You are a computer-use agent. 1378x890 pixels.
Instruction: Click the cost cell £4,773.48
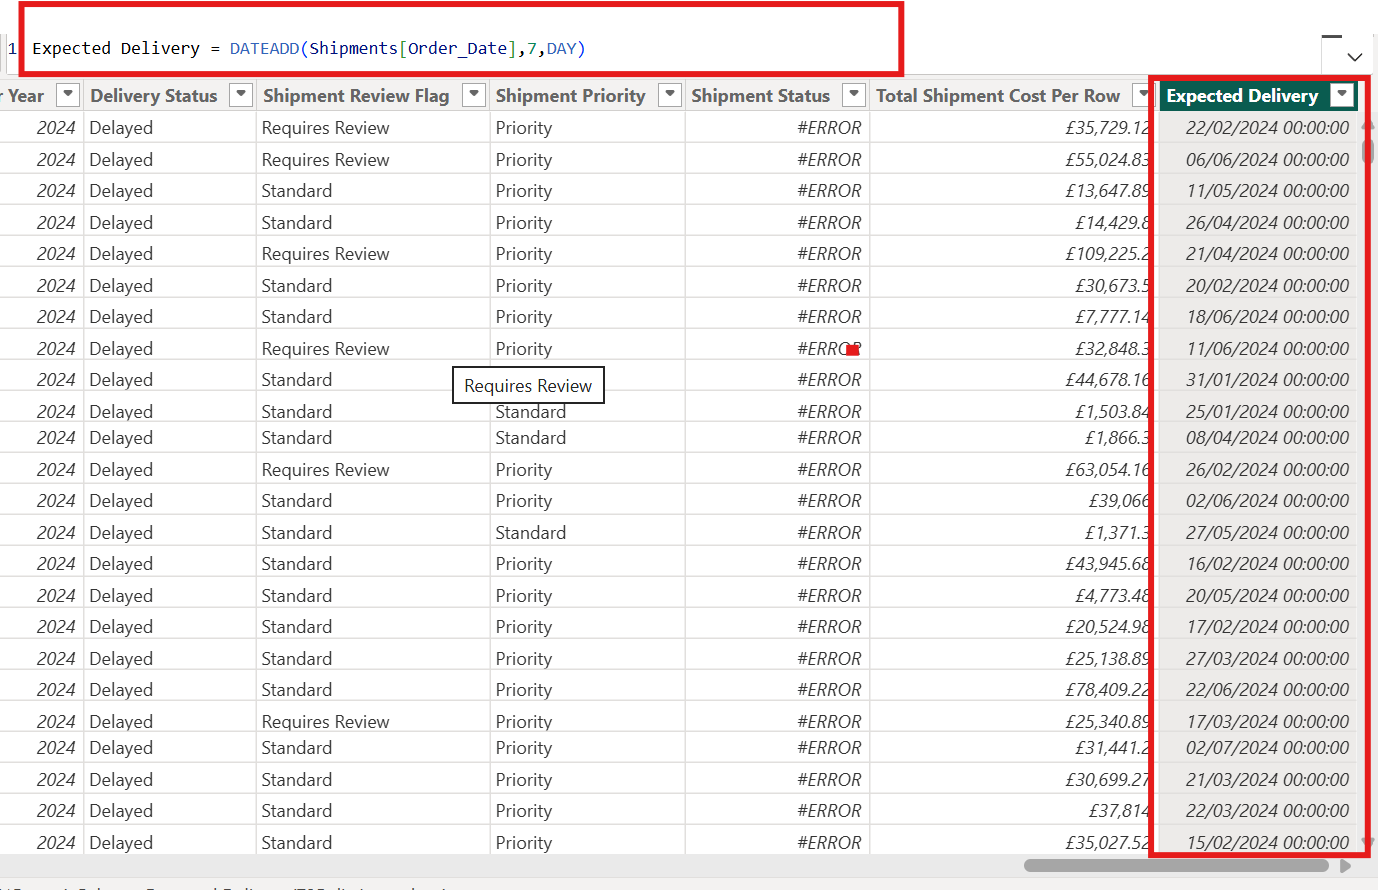point(1112,595)
